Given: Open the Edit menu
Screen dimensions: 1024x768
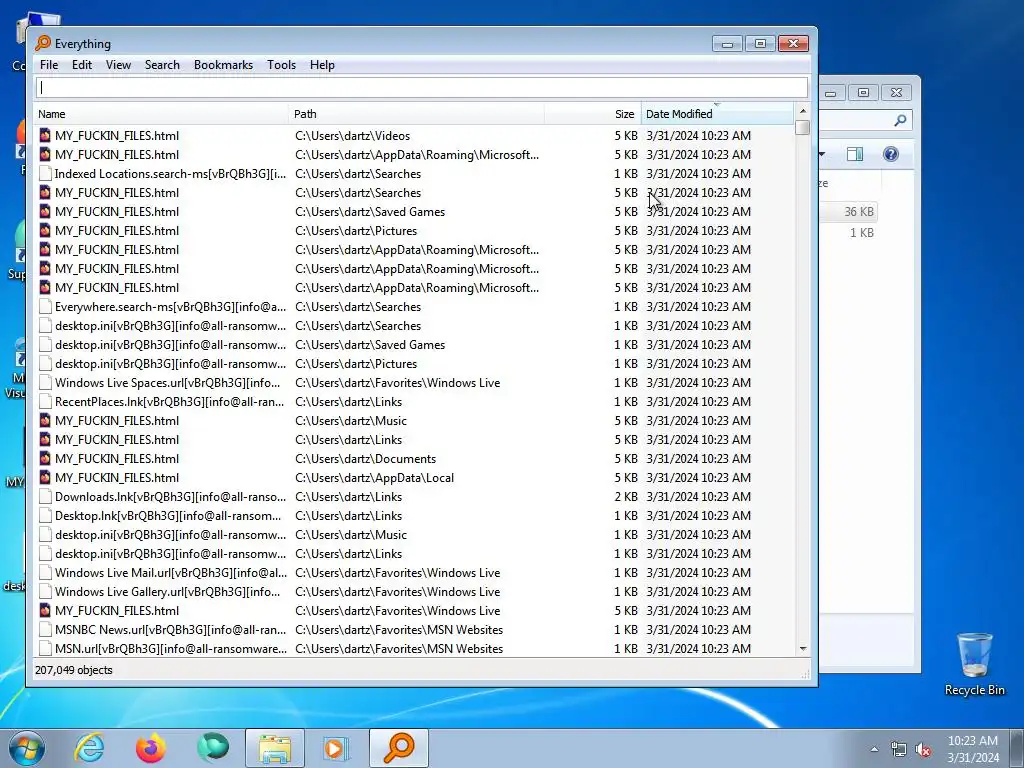Looking at the screenshot, I should pos(82,65).
